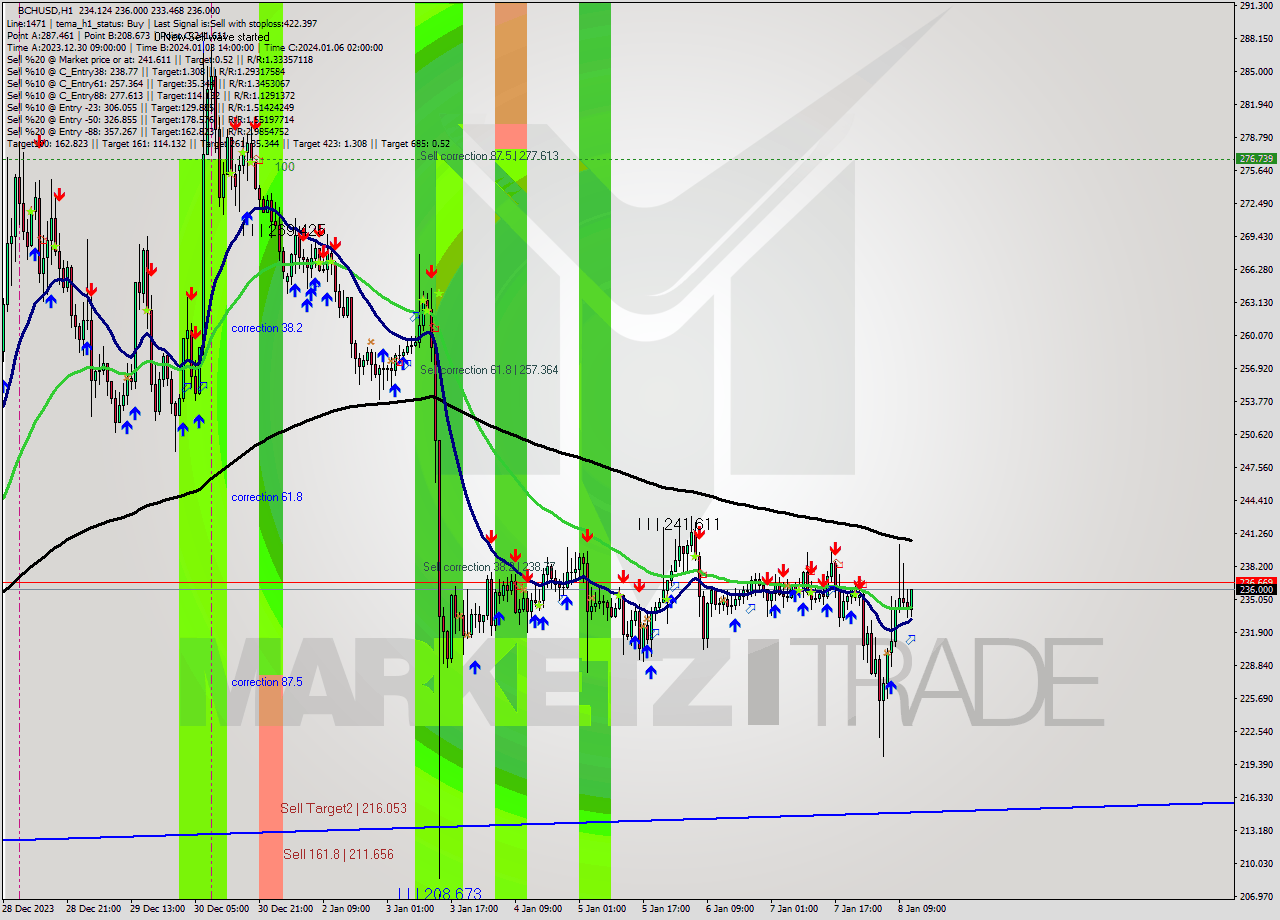Click '3 Jan 17:00' on the time axis
The width and height of the screenshot is (1280, 920).
[474, 909]
